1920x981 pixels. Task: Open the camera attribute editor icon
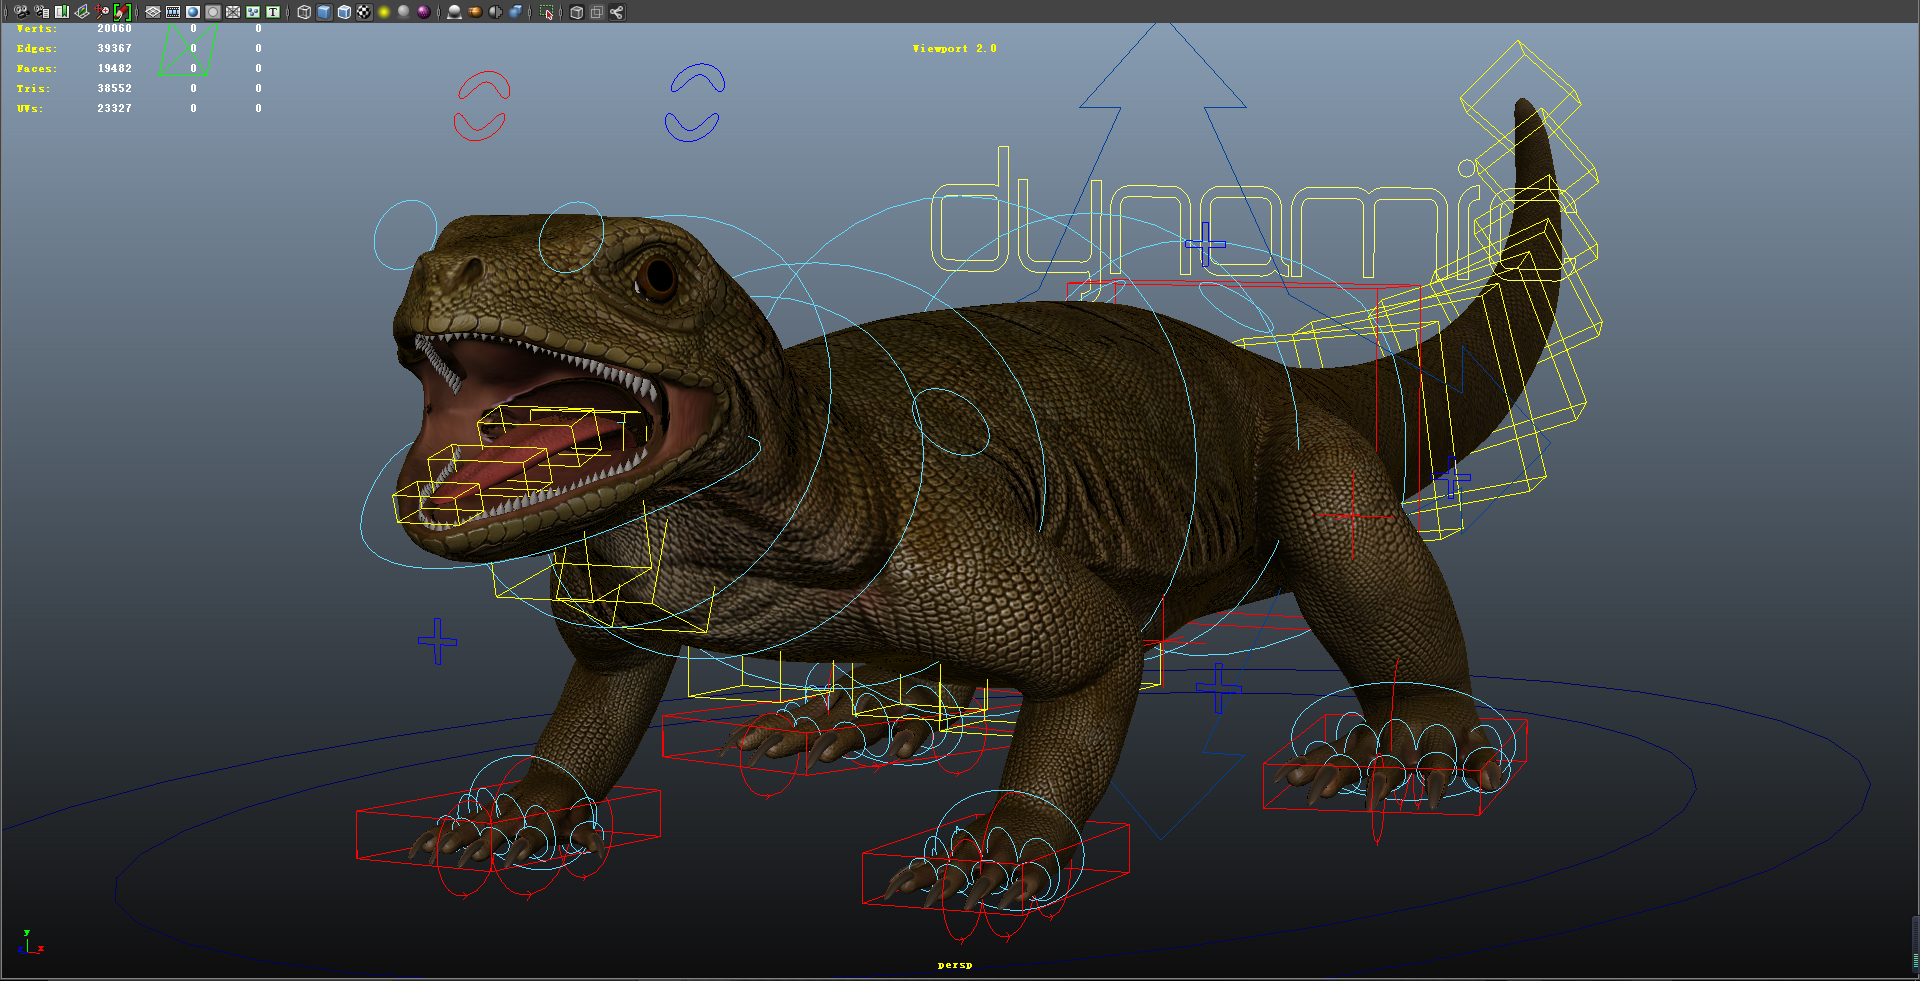pos(42,12)
